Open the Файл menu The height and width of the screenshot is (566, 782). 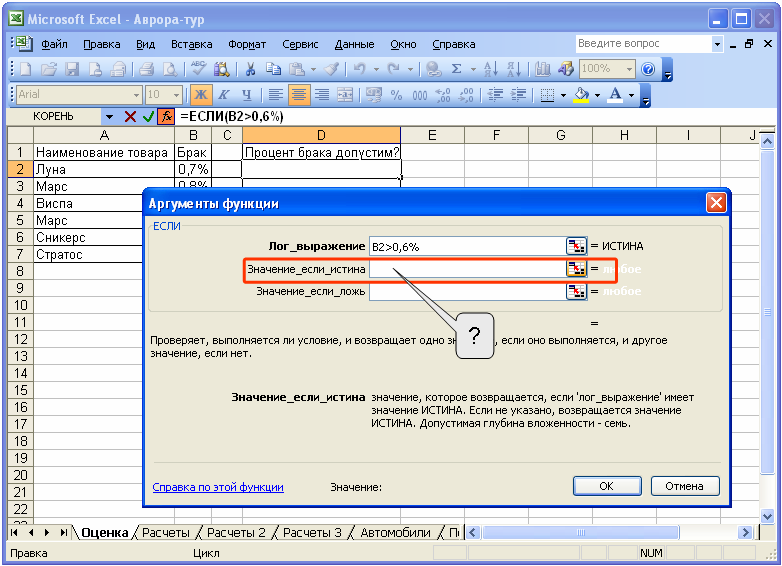click(54, 44)
